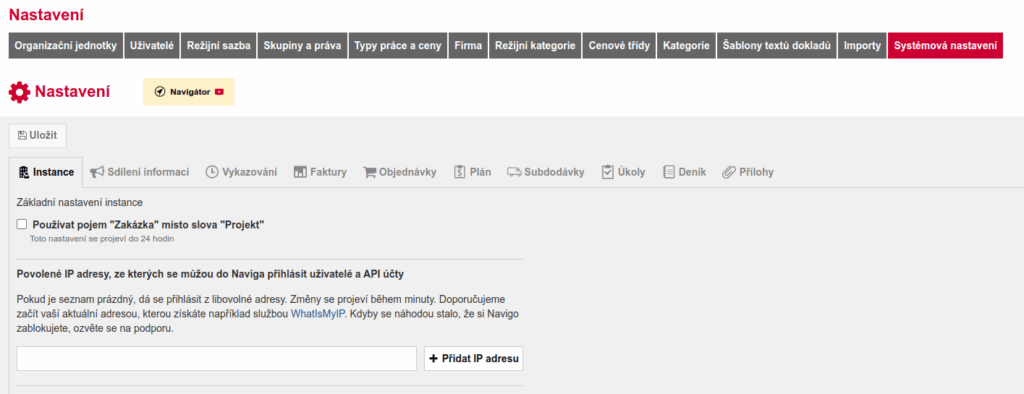
Task: Click the truck icon for Subdodávky
Action: [x=515, y=172]
